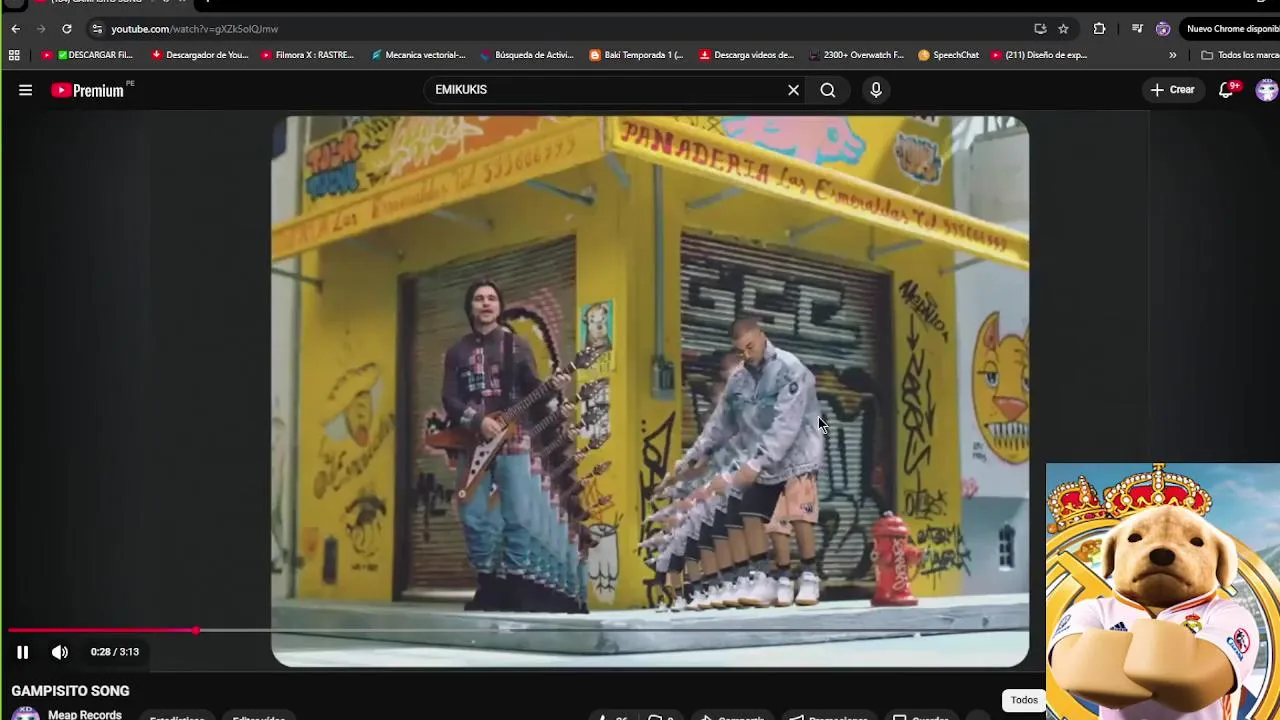Screen dimensions: 1280x720
Task: Open the Descarga videos de... bookmark
Action: 746,55
